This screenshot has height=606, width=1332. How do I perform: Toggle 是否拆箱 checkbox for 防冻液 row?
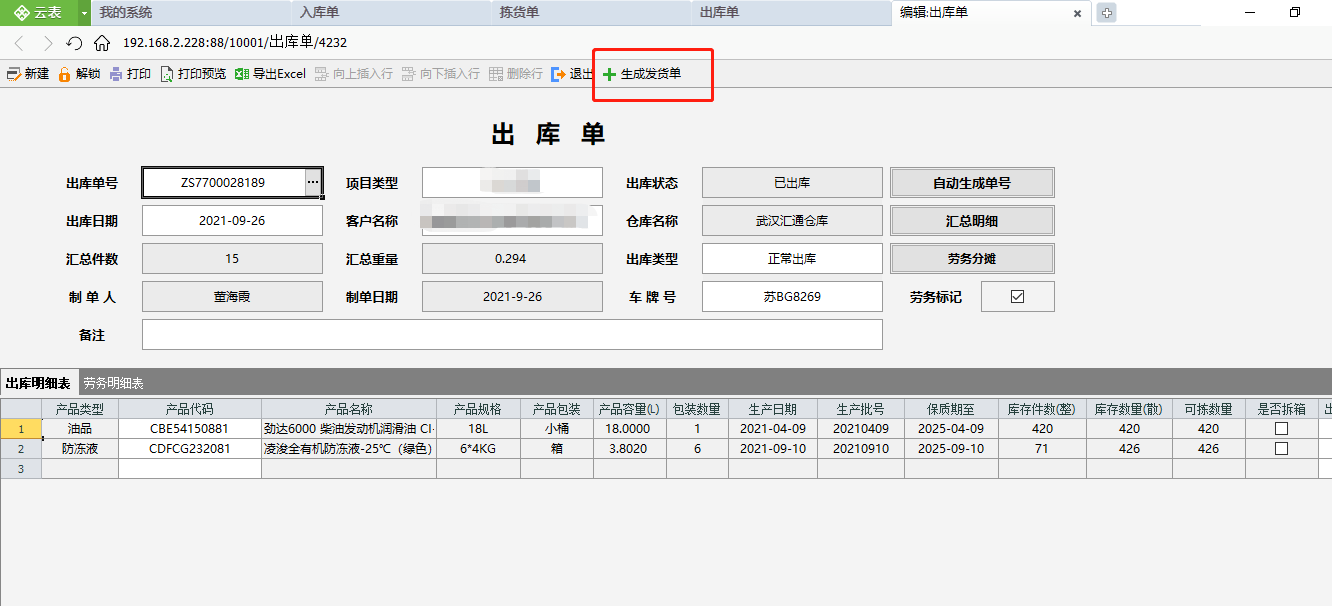point(1281,449)
